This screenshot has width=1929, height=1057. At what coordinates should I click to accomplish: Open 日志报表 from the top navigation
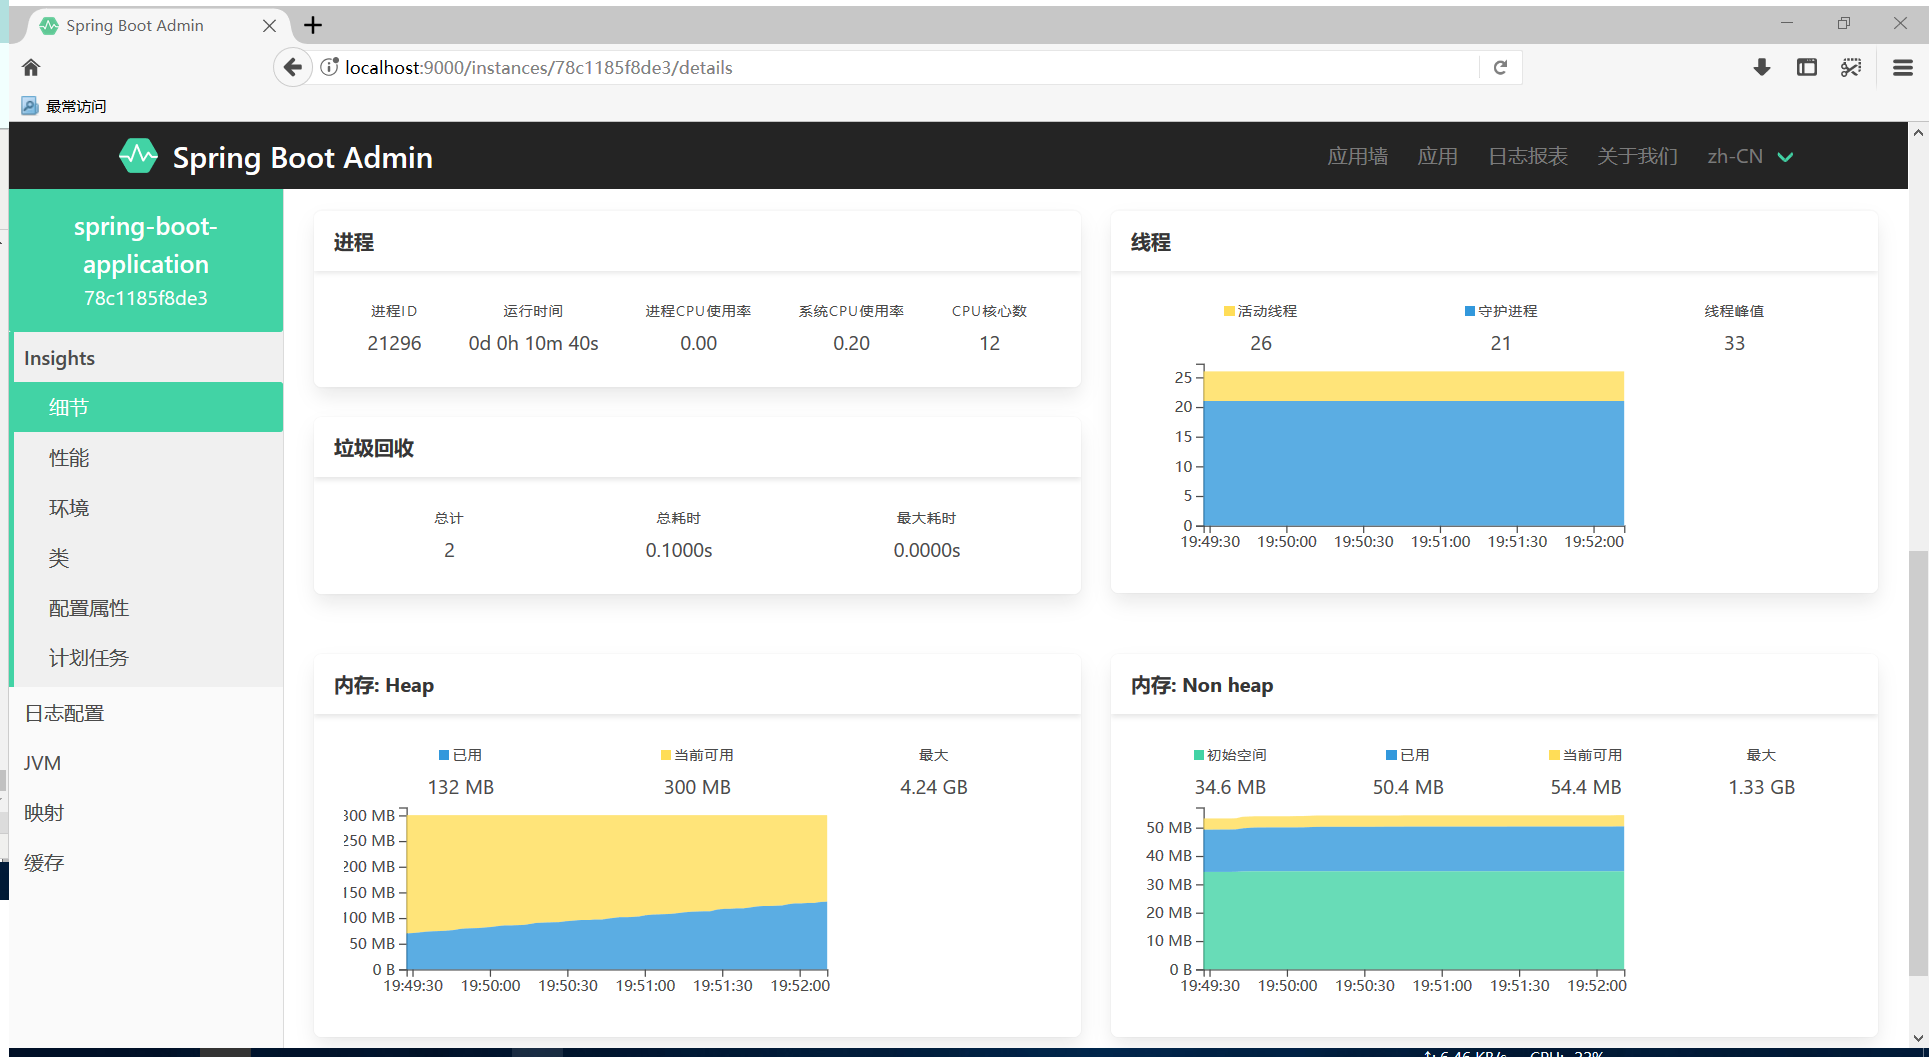tap(1527, 156)
